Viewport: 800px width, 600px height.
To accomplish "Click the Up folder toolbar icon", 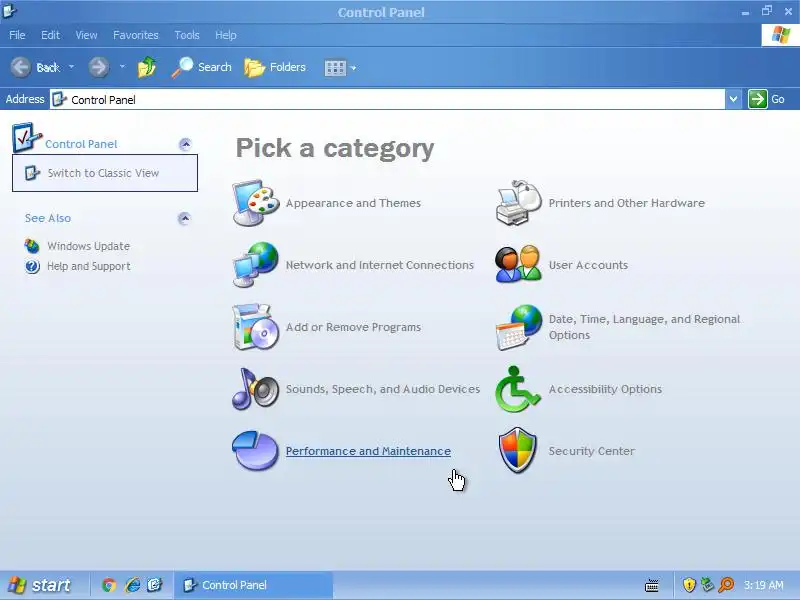I will (x=146, y=67).
